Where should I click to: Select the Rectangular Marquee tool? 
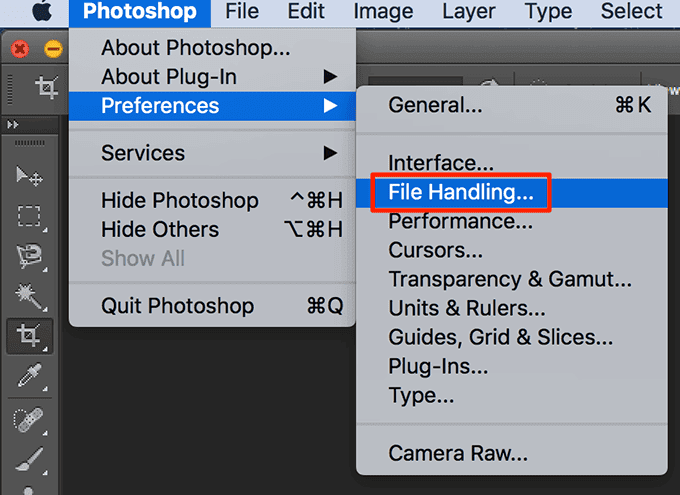pyautogui.click(x=29, y=216)
